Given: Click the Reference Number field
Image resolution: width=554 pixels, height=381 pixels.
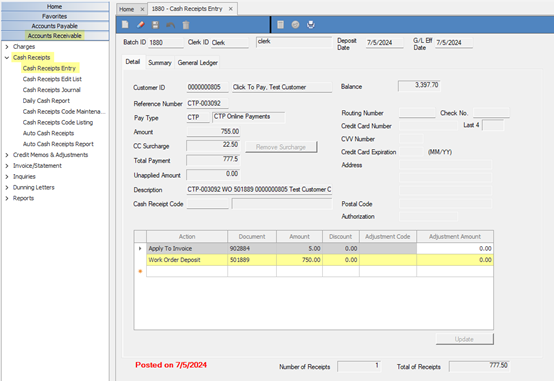Looking at the screenshot, I should tap(207, 104).
